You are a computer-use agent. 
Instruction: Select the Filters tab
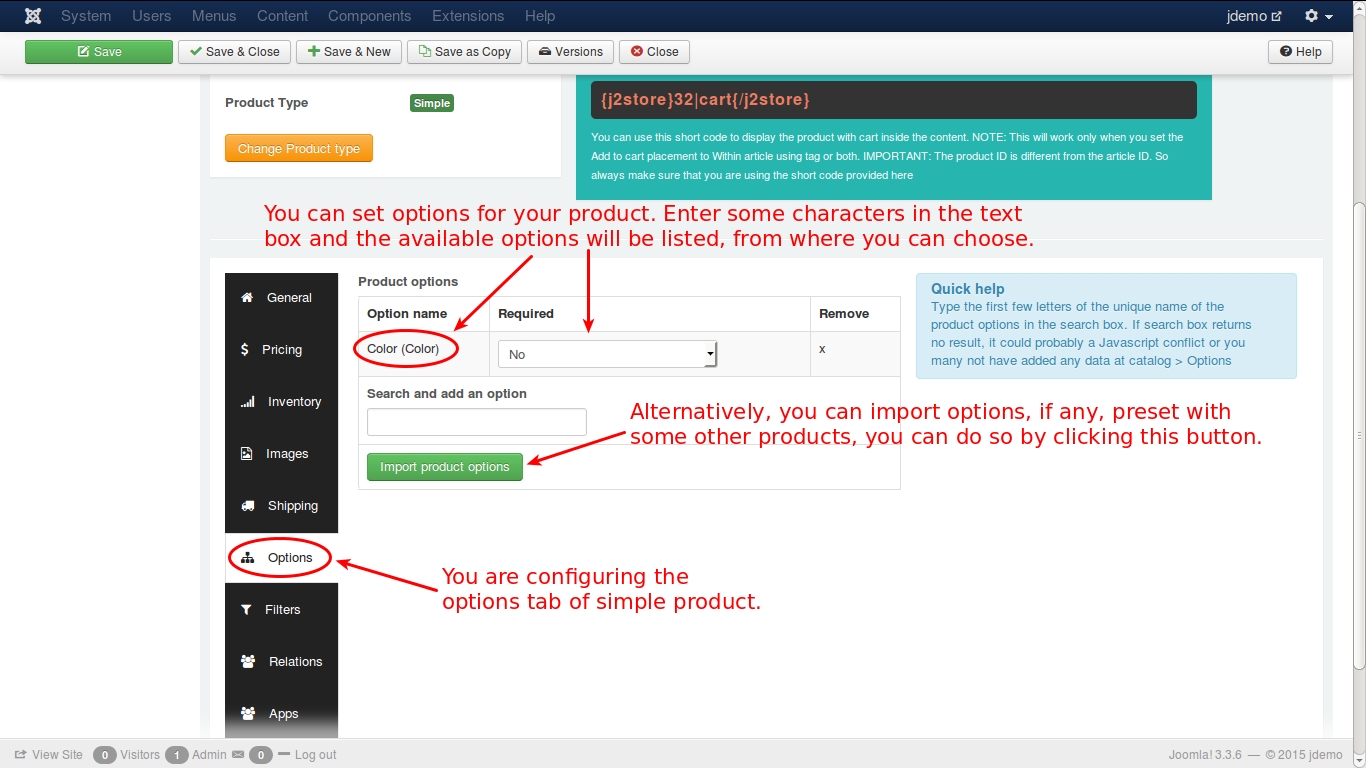(x=281, y=610)
